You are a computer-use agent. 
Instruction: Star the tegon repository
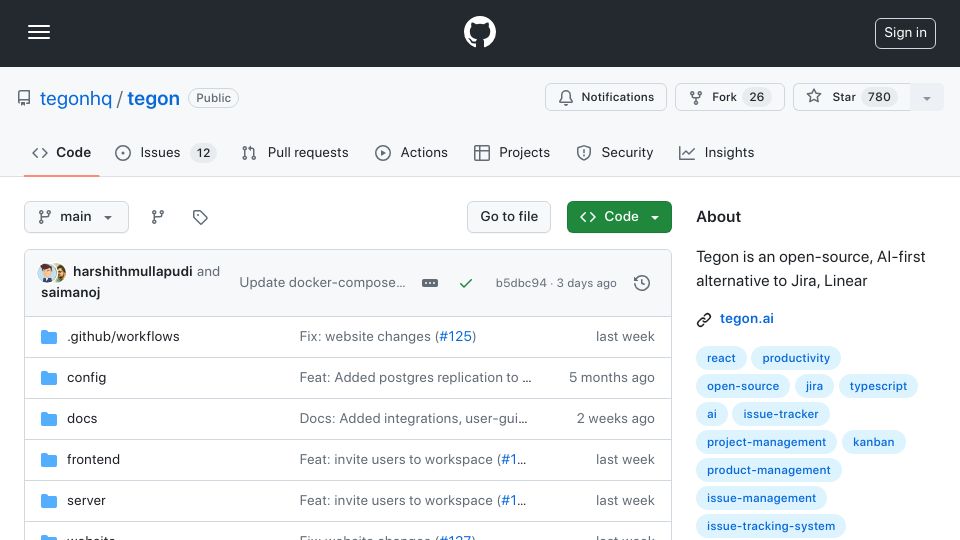coord(851,97)
